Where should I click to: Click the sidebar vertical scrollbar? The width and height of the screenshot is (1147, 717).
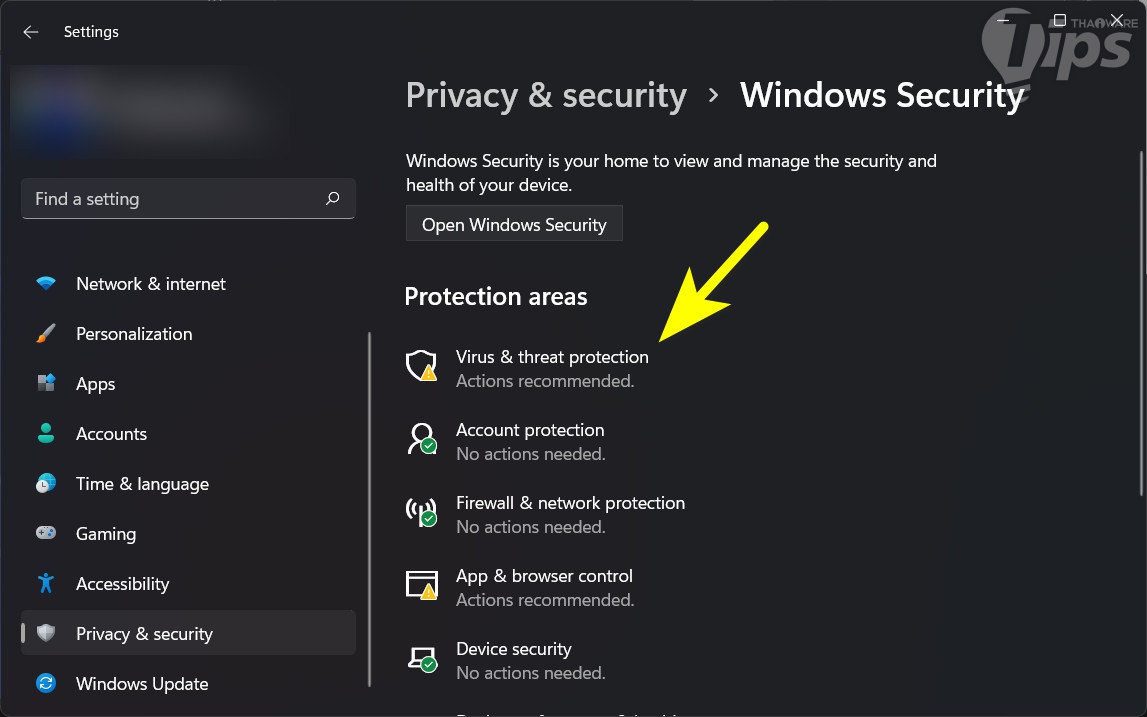tap(370, 510)
